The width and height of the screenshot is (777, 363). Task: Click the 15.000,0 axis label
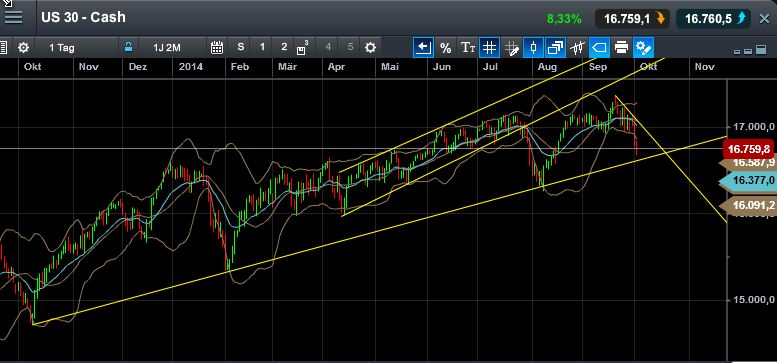pos(753,300)
